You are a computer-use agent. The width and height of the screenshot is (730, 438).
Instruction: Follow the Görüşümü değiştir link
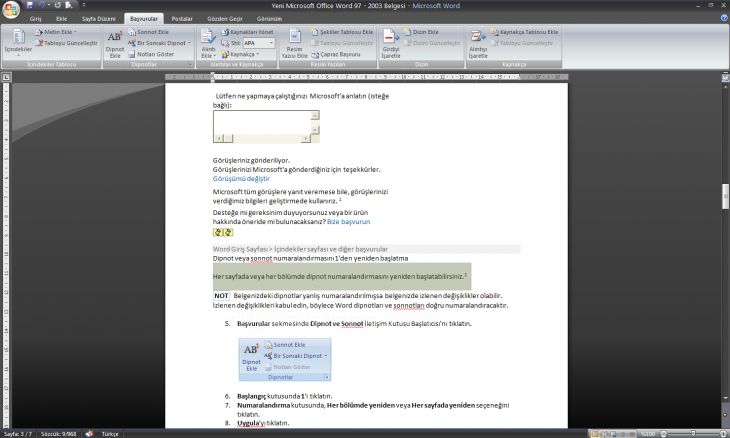pyautogui.click(x=241, y=178)
